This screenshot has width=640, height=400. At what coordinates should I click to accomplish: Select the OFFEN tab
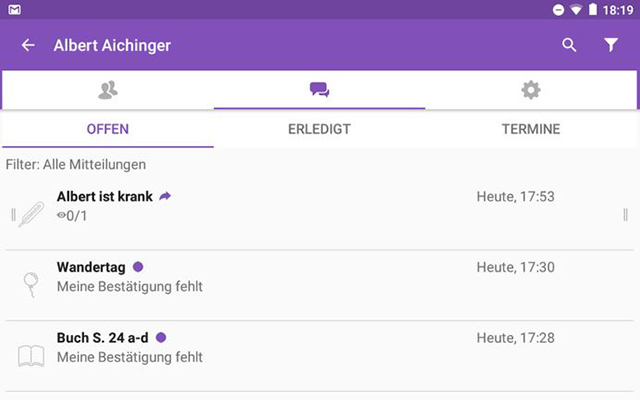click(x=108, y=129)
